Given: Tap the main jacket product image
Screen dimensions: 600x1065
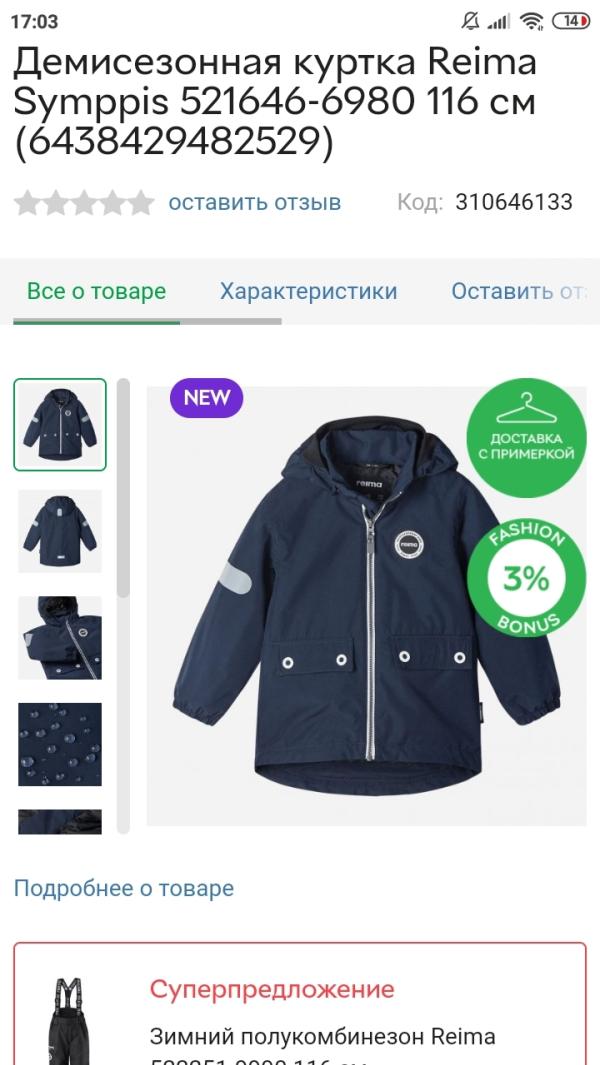Looking at the screenshot, I should pos(366,606).
